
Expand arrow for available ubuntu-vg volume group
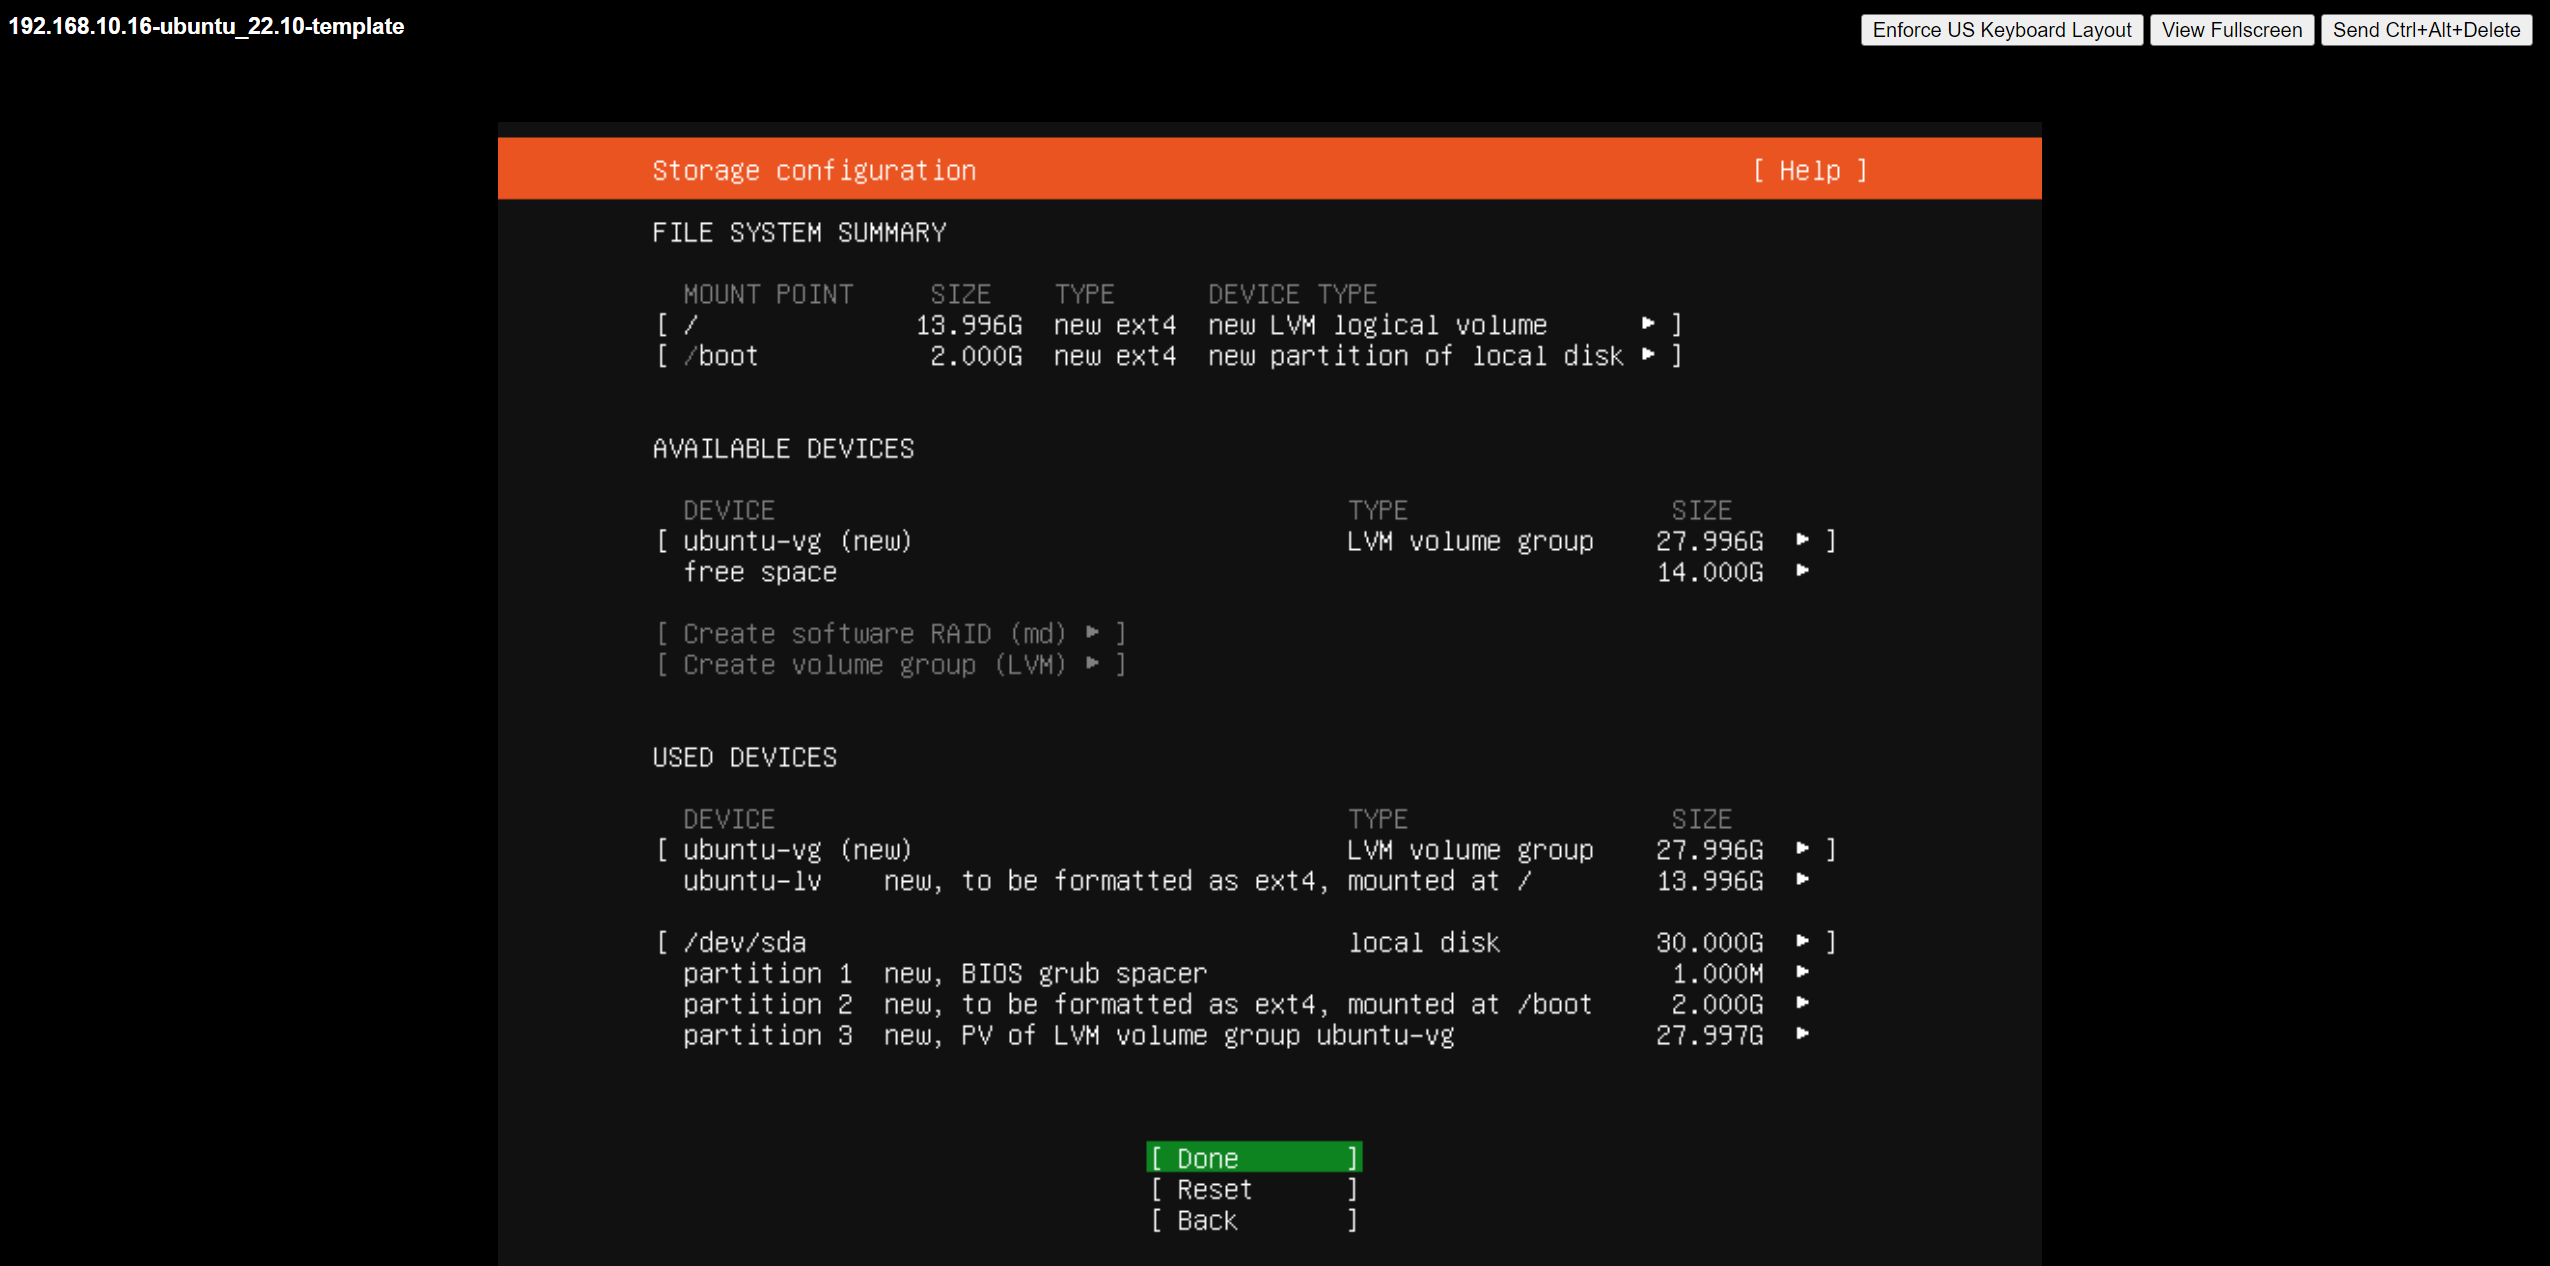[x=1802, y=539]
